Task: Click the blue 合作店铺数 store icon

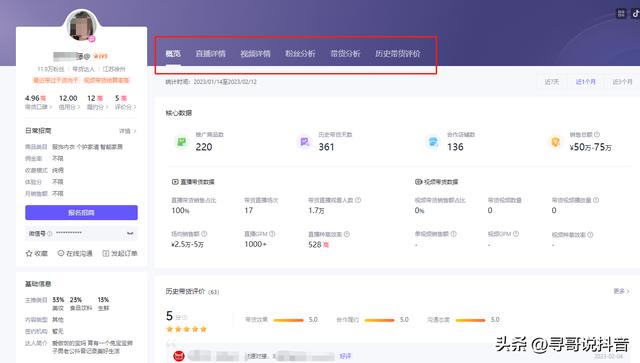Action: (433, 142)
